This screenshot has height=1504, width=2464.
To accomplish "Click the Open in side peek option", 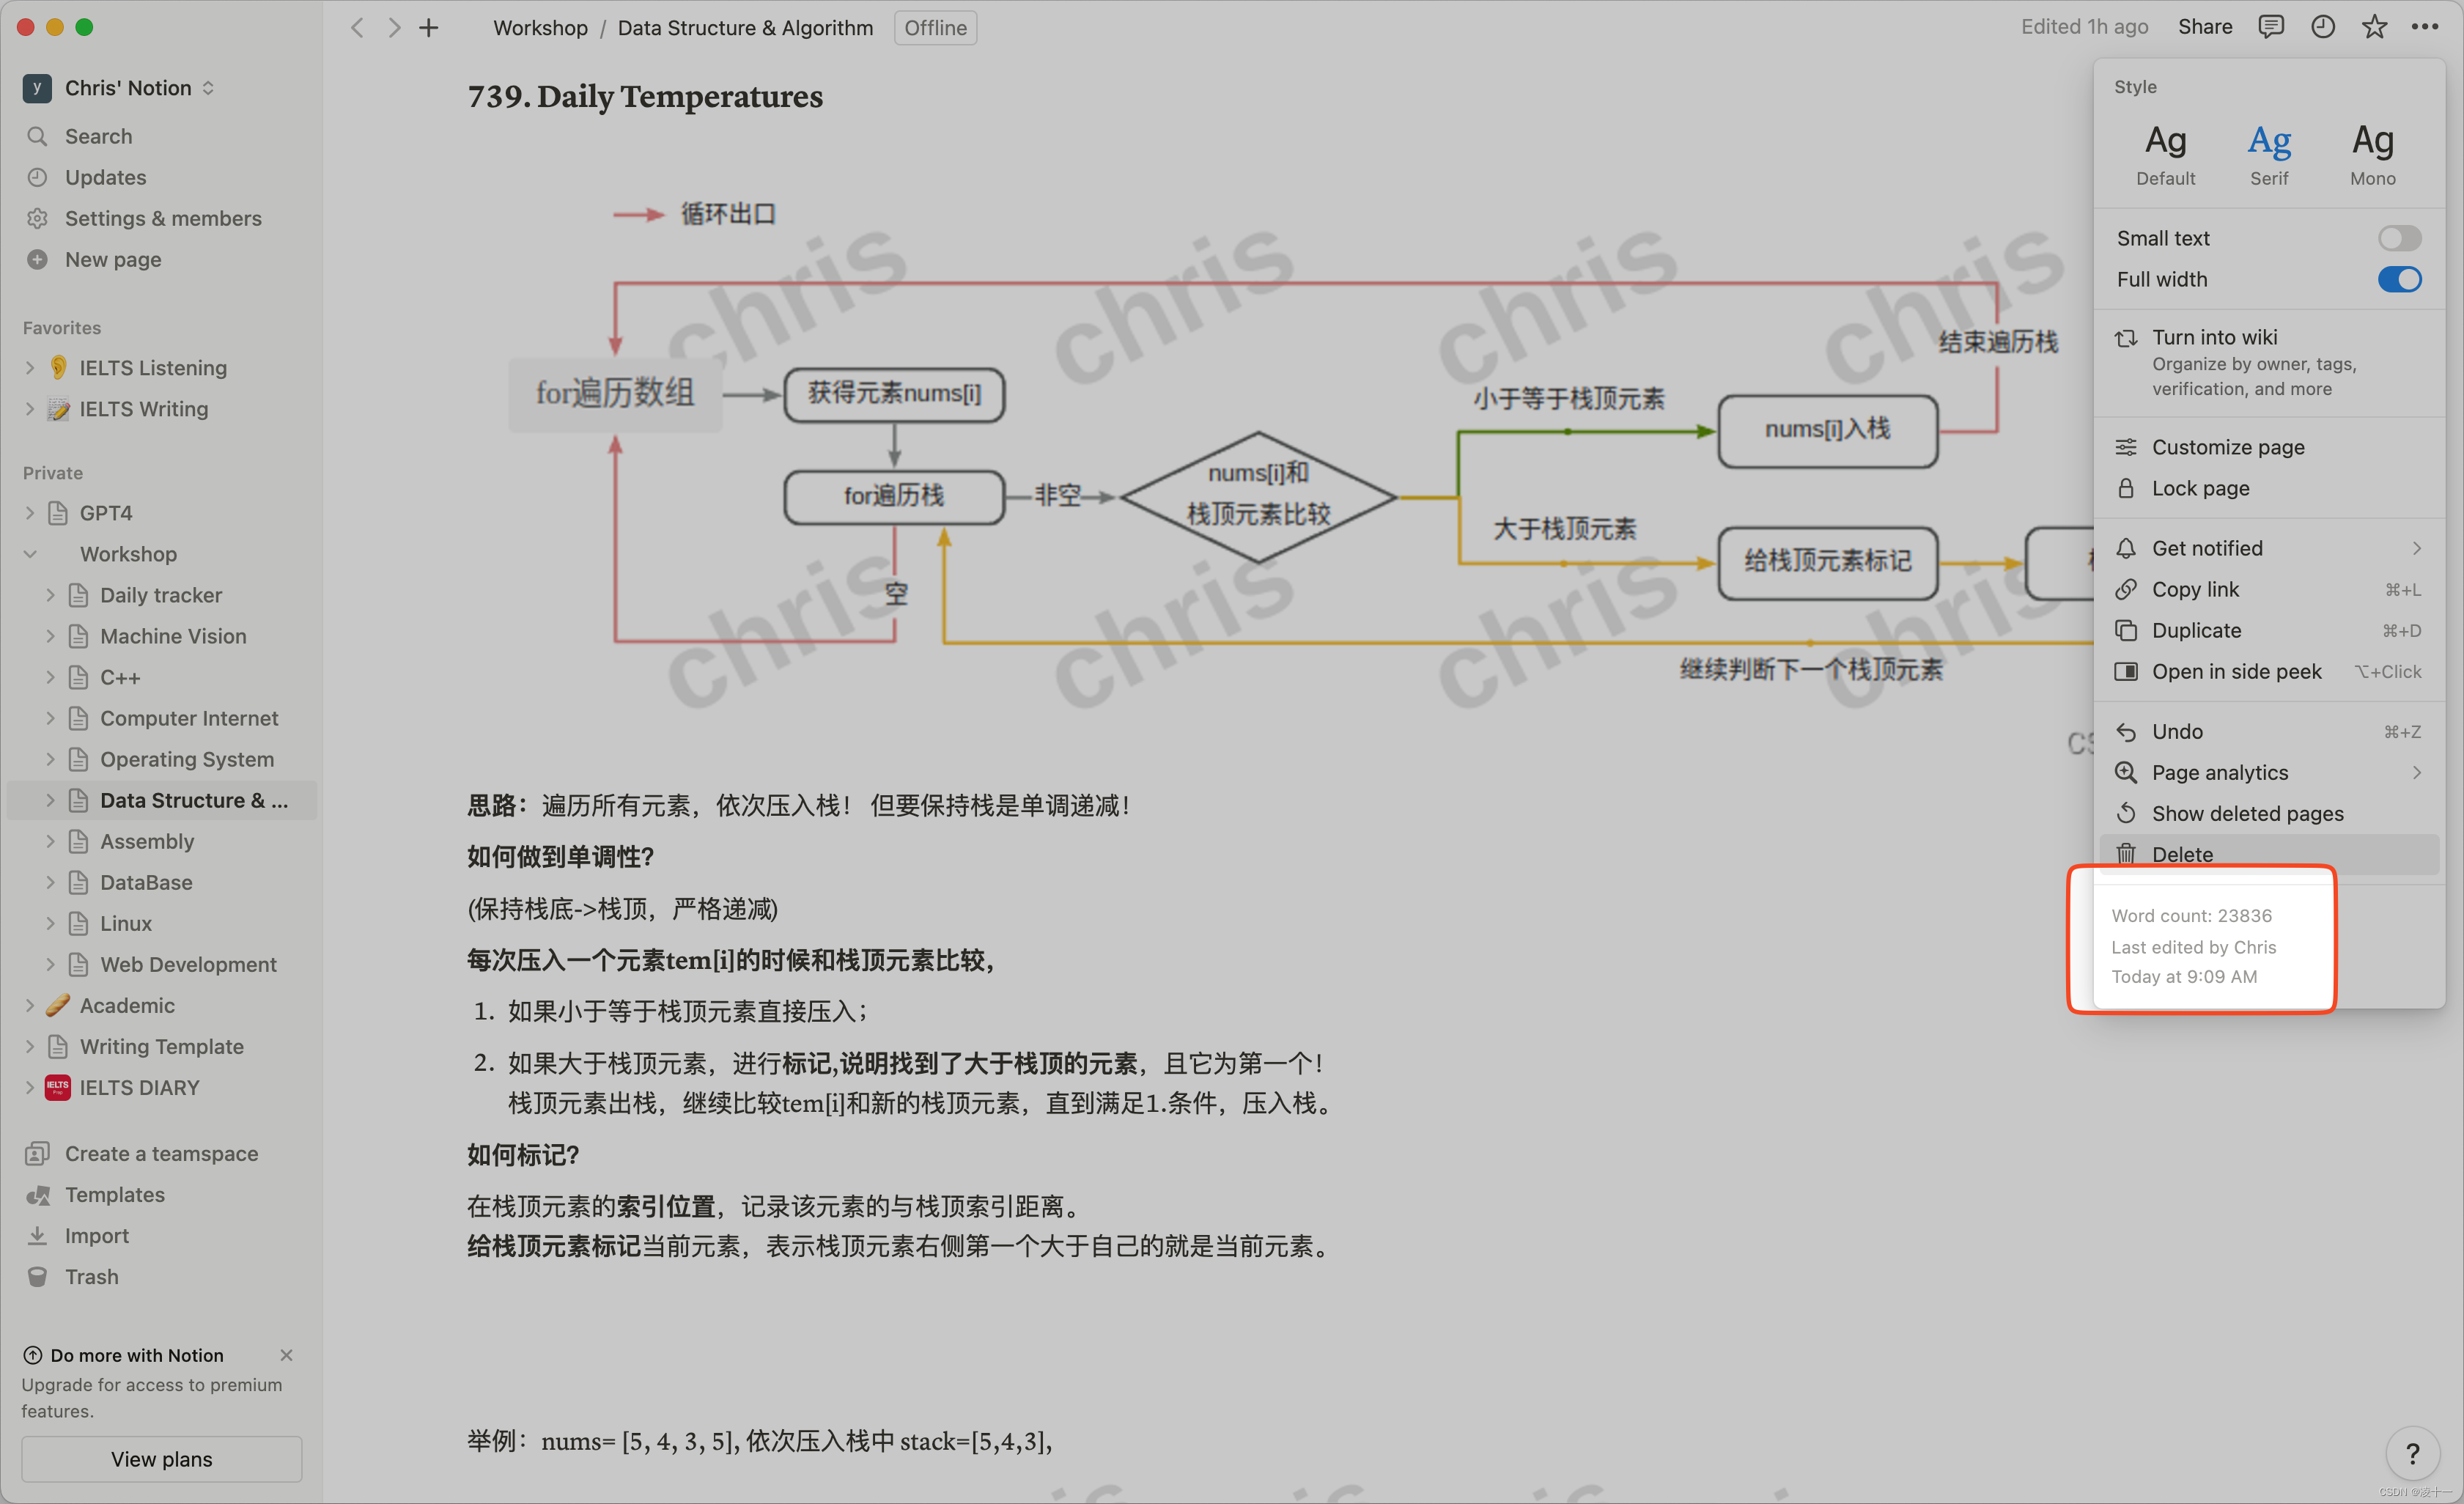I will (2235, 671).
